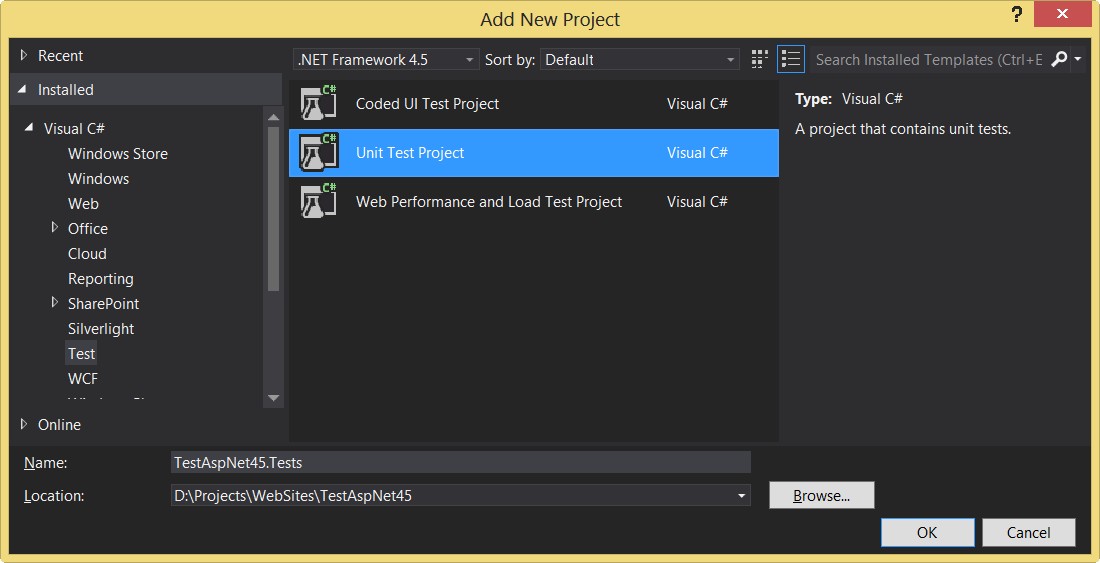Open the help question mark button

pos(1017,15)
